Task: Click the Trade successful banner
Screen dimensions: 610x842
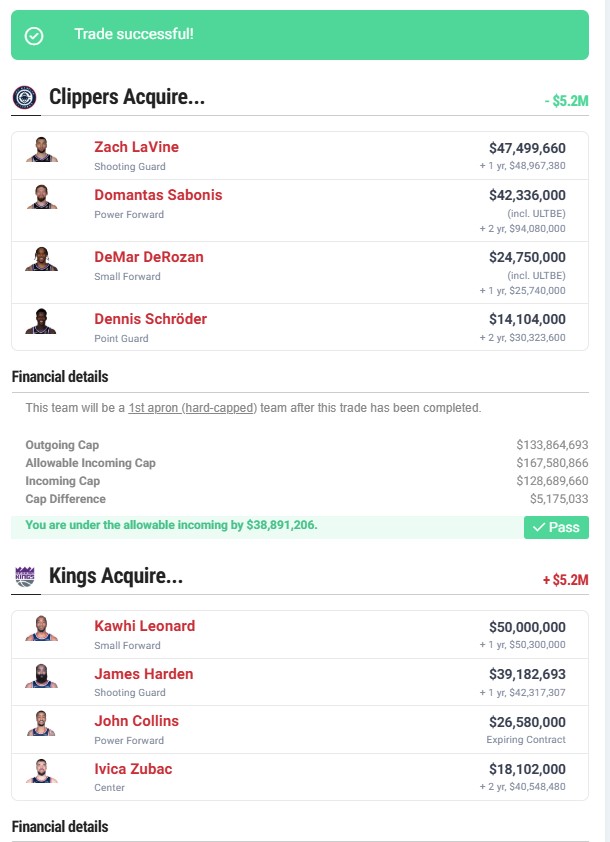Action: [300, 35]
